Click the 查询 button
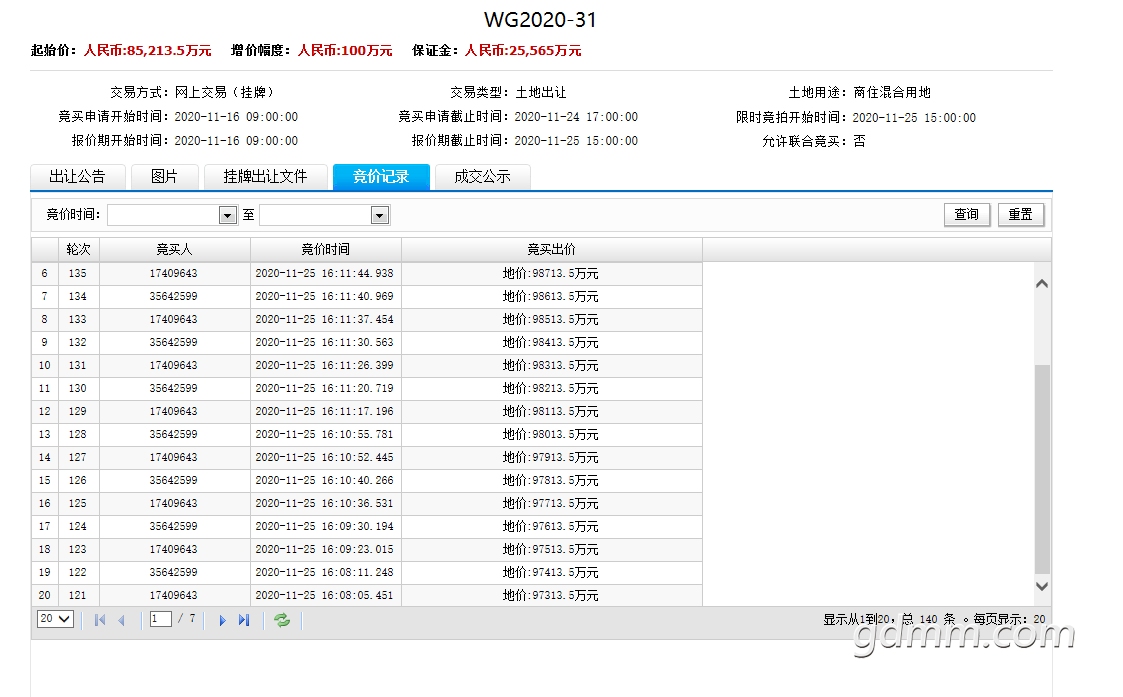Screen dimensions: 1123x697 (x=966, y=214)
